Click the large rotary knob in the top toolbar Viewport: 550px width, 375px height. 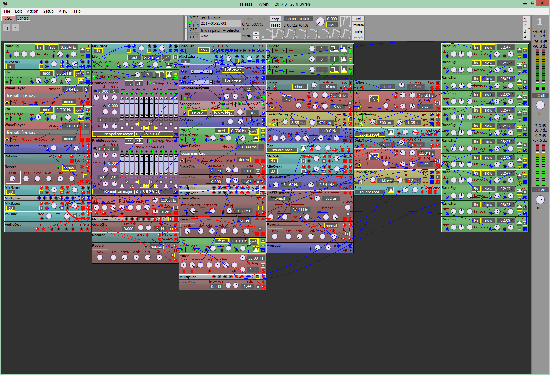tap(320, 22)
